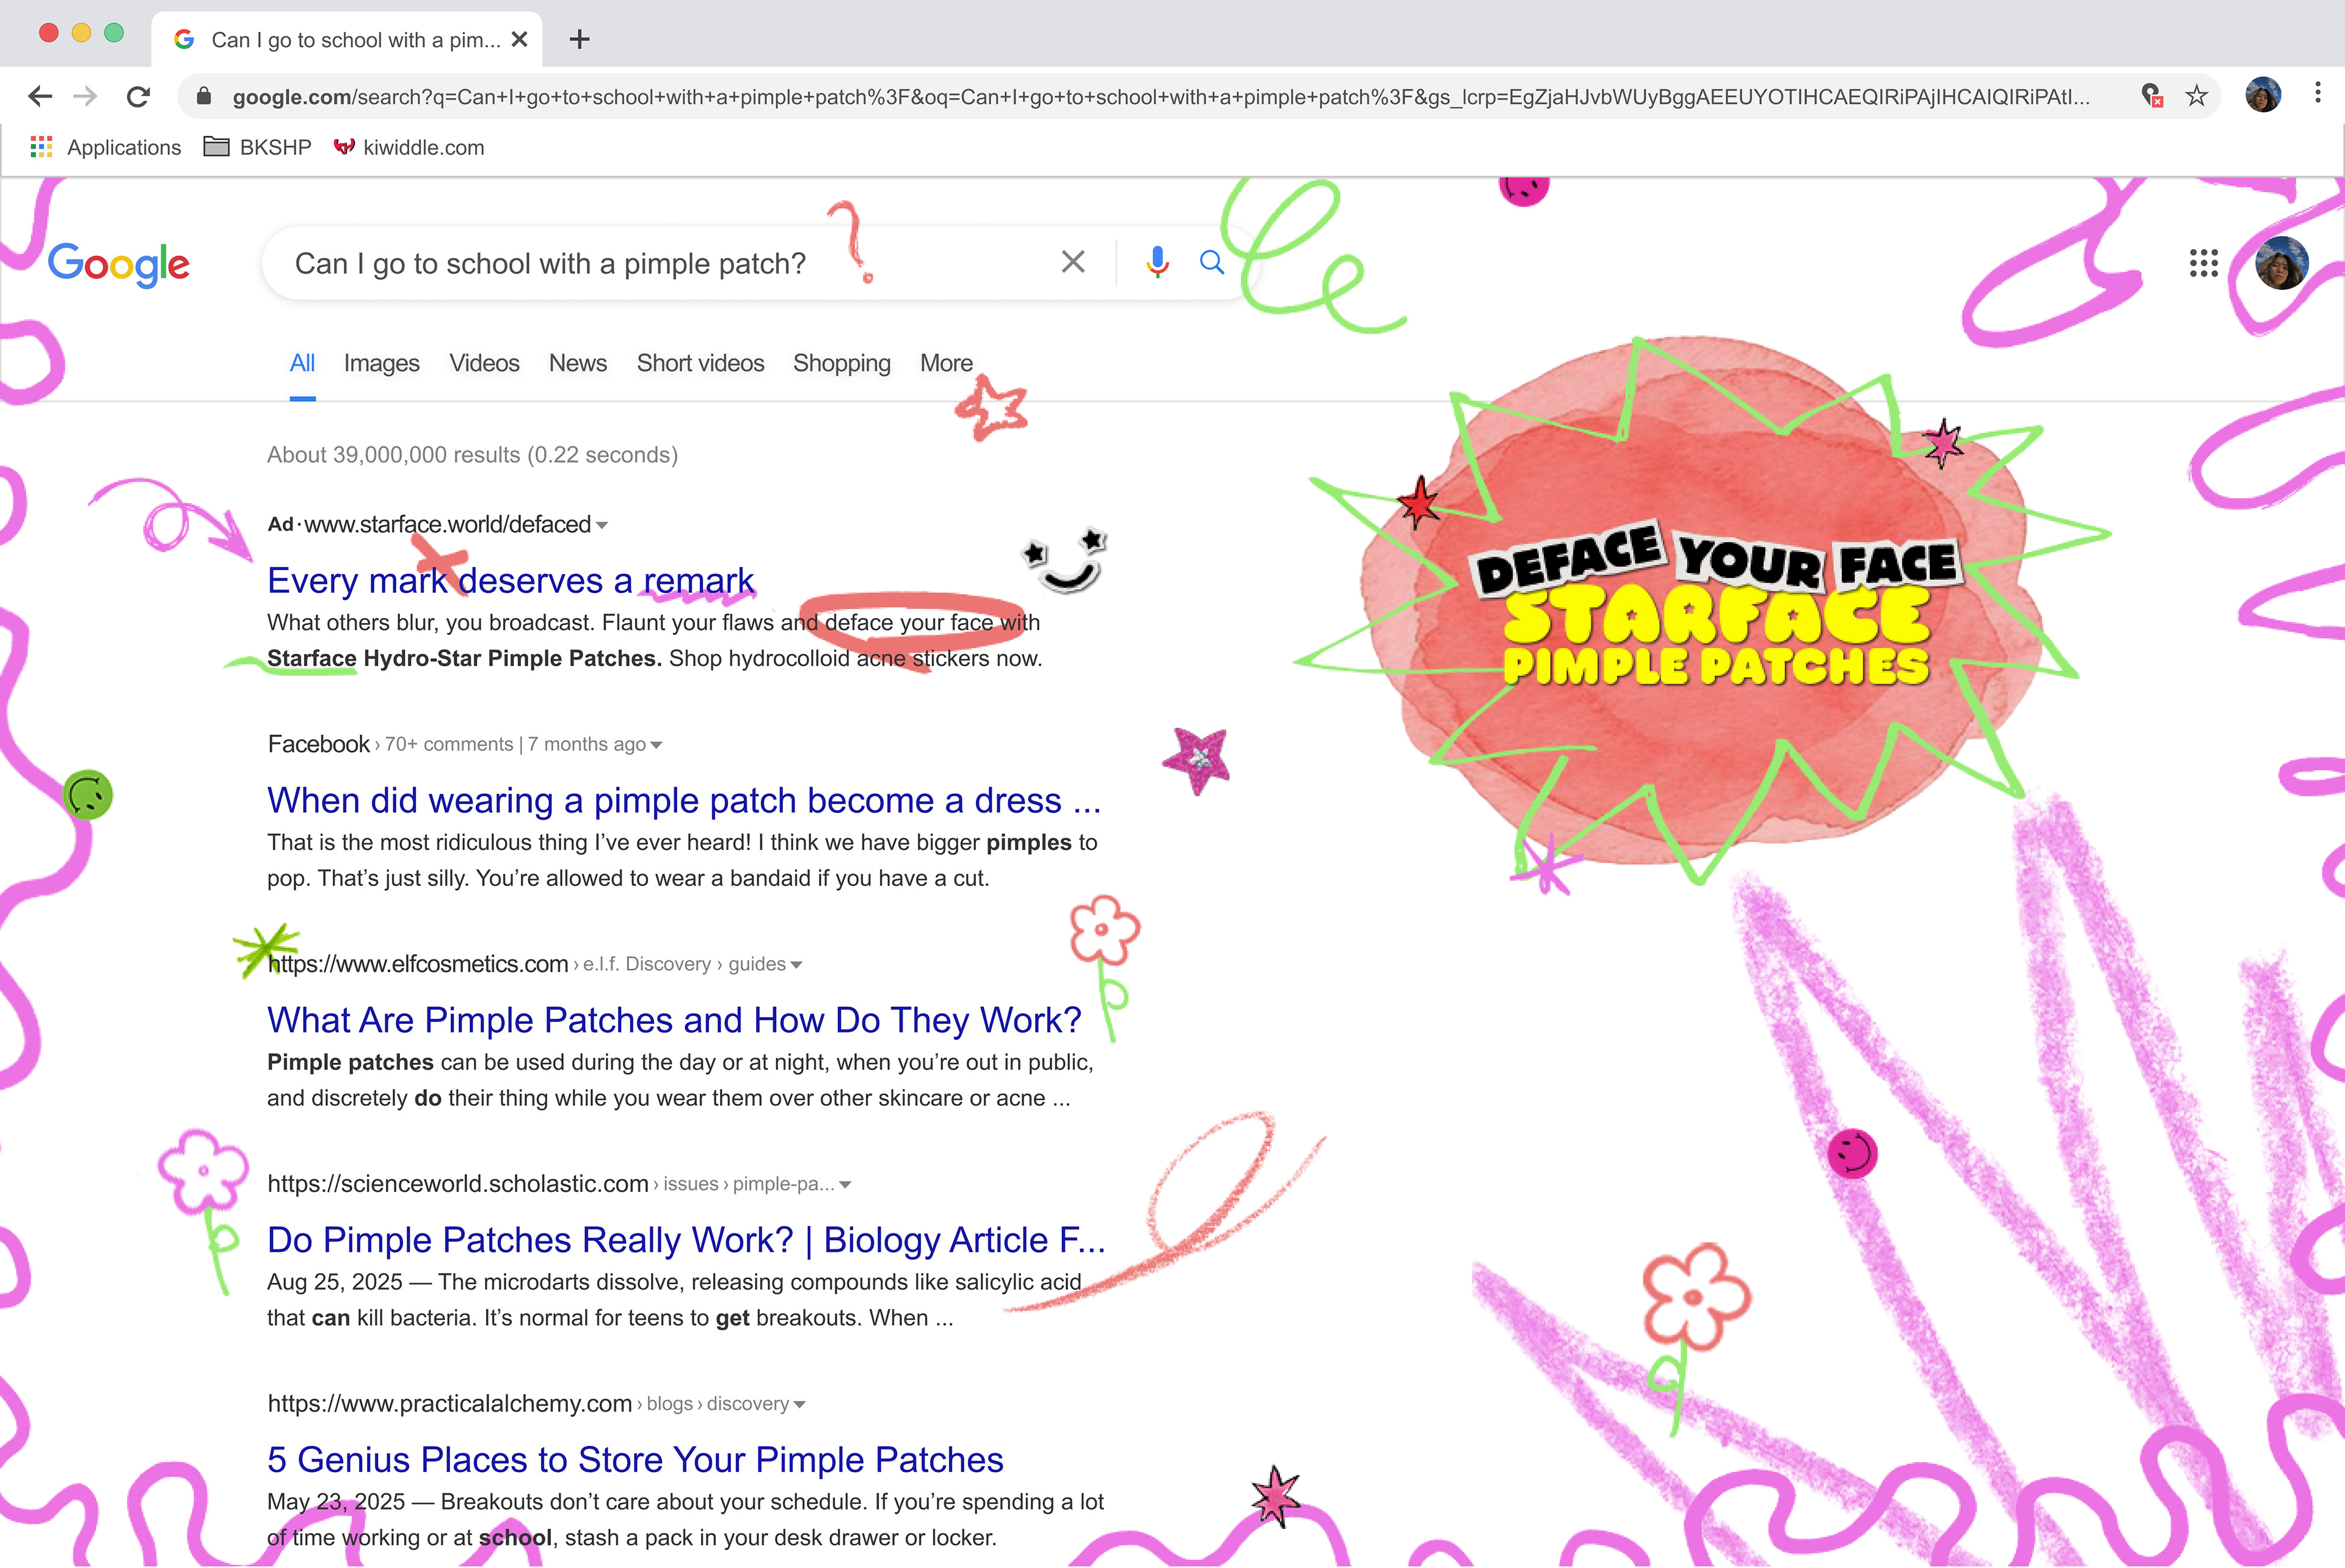Open the Google apps grid

pyautogui.click(x=2203, y=263)
